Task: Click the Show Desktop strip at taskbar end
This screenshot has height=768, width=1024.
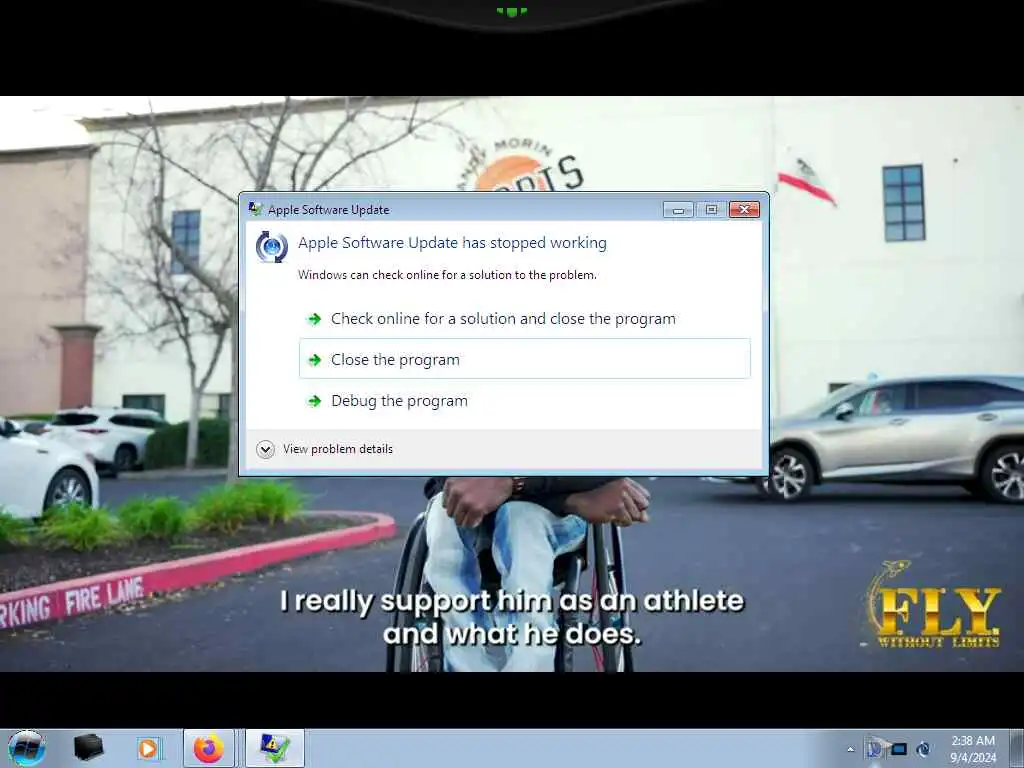Action: 1018,748
